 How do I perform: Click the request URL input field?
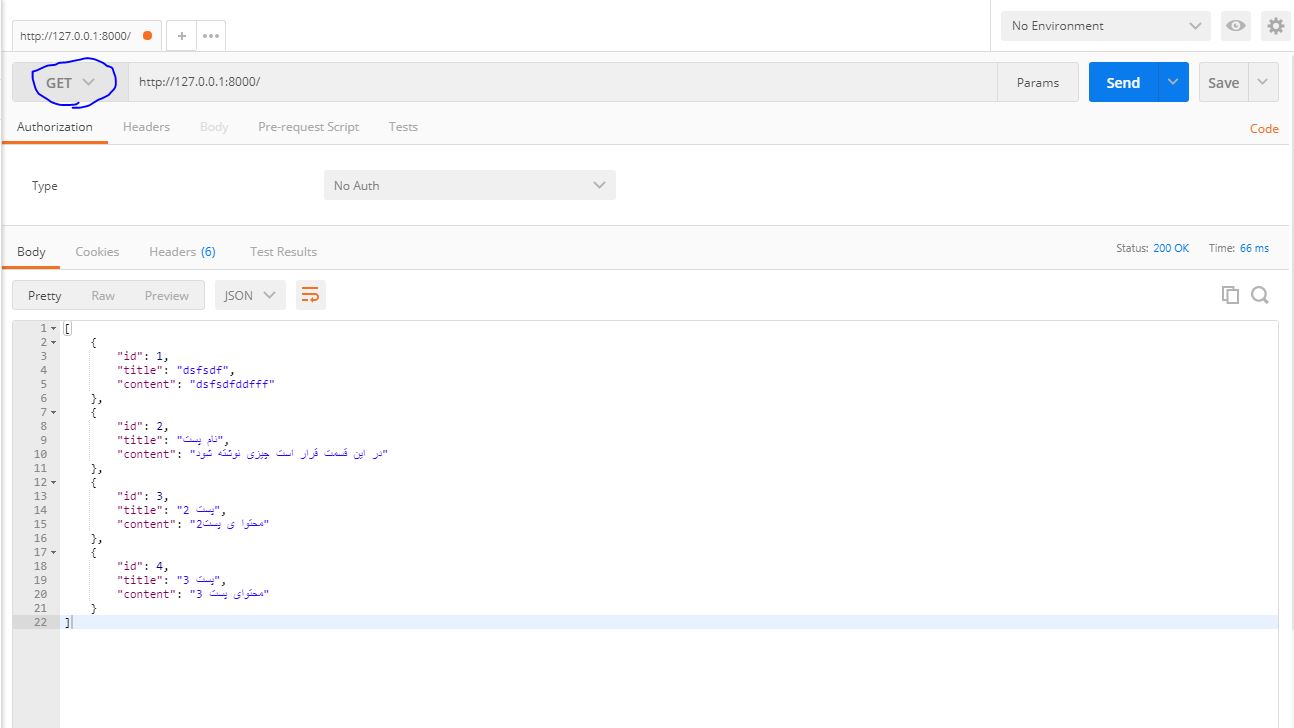click(560, 83)
